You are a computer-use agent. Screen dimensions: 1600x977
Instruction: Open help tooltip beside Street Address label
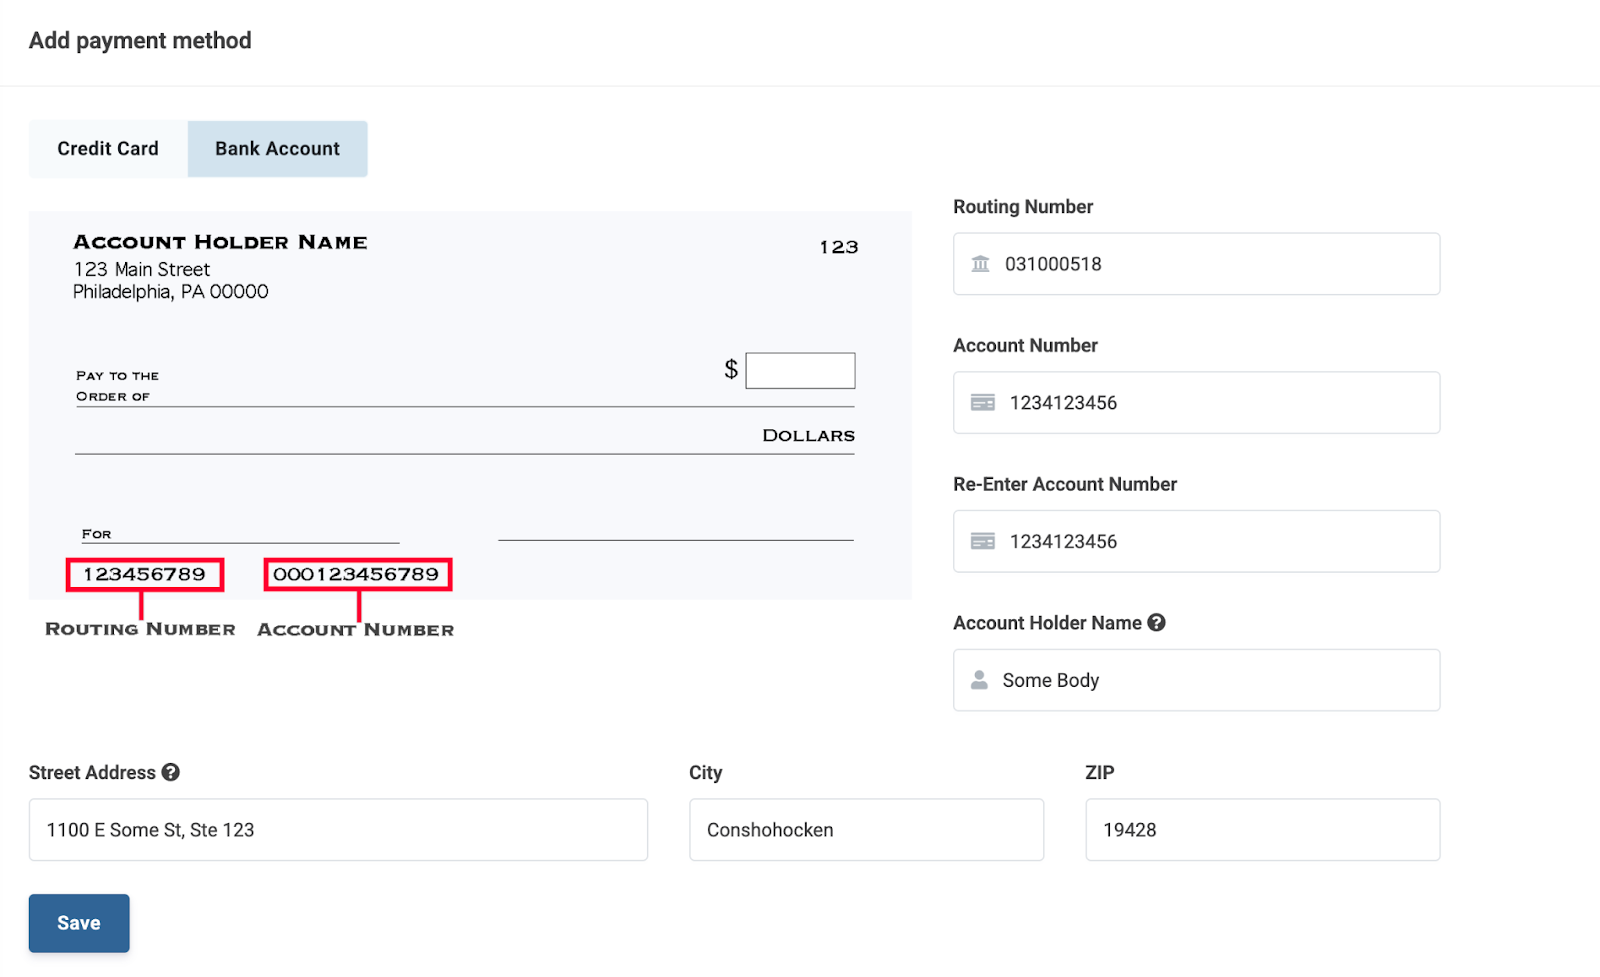tap(171, 773)
